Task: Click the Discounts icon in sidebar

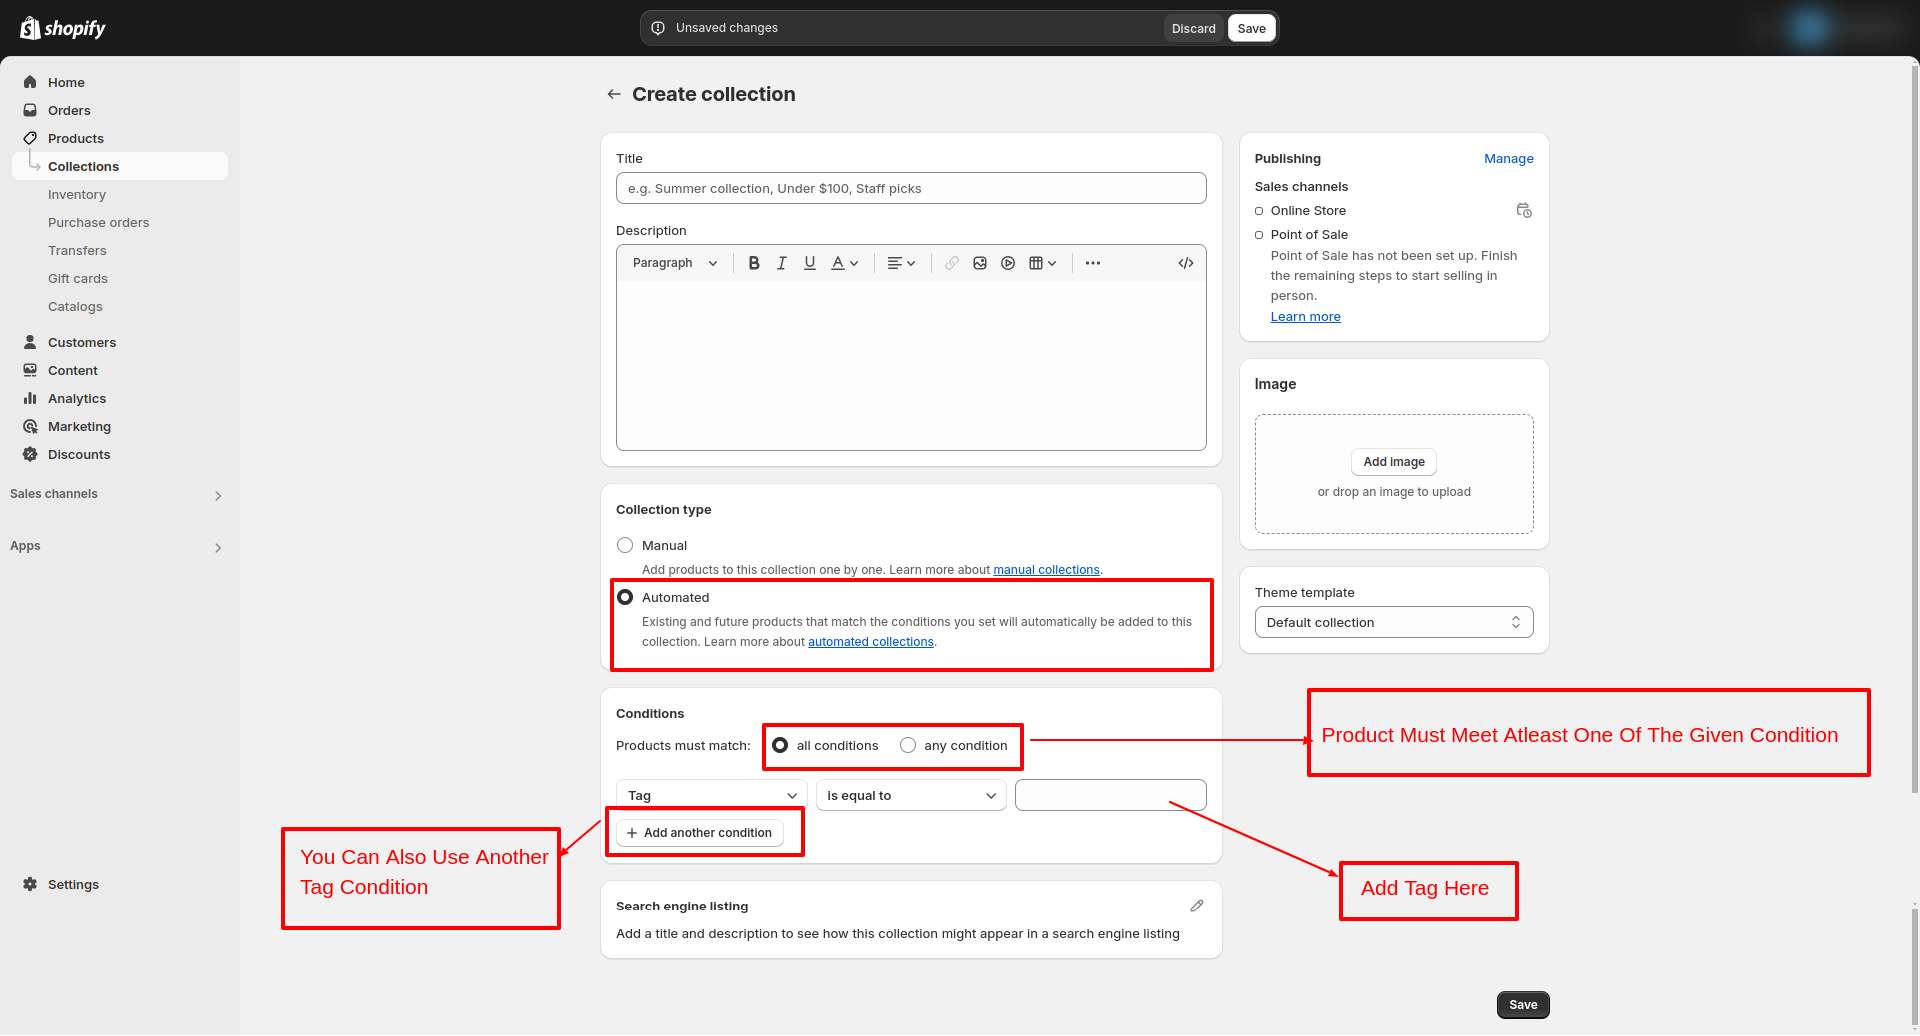Action: point(30,454)
